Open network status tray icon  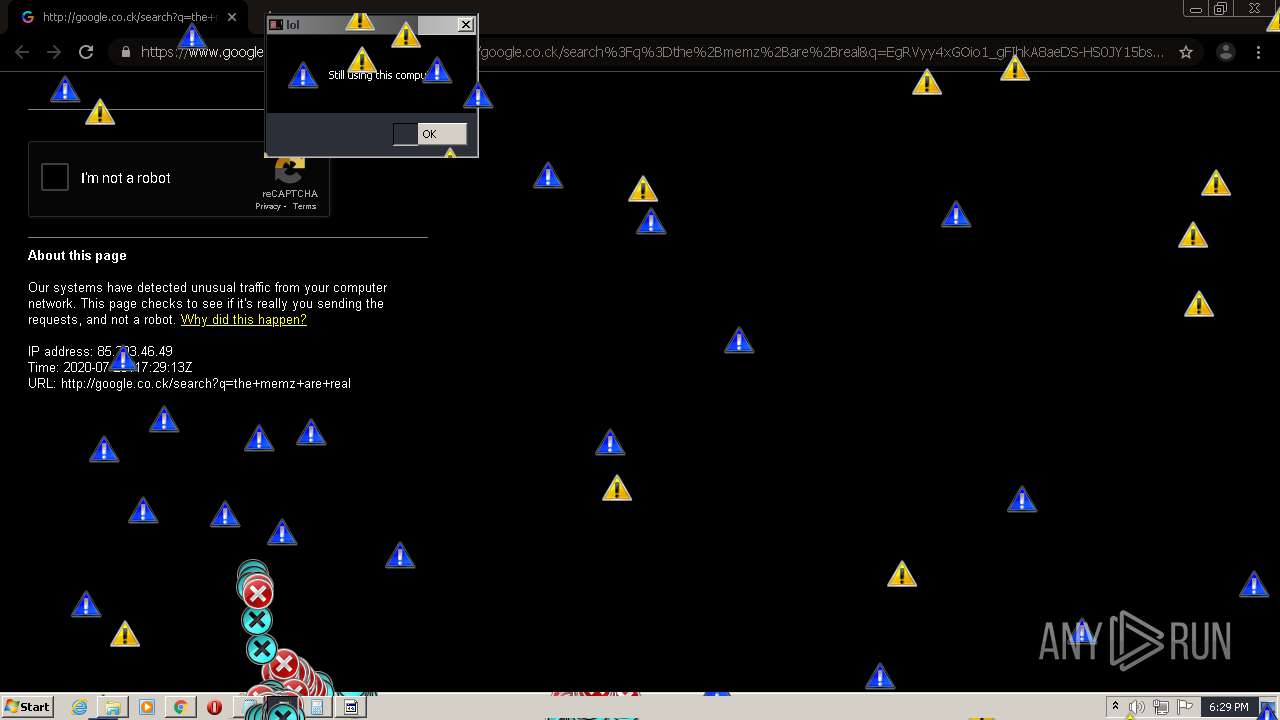click(1161, 707)
